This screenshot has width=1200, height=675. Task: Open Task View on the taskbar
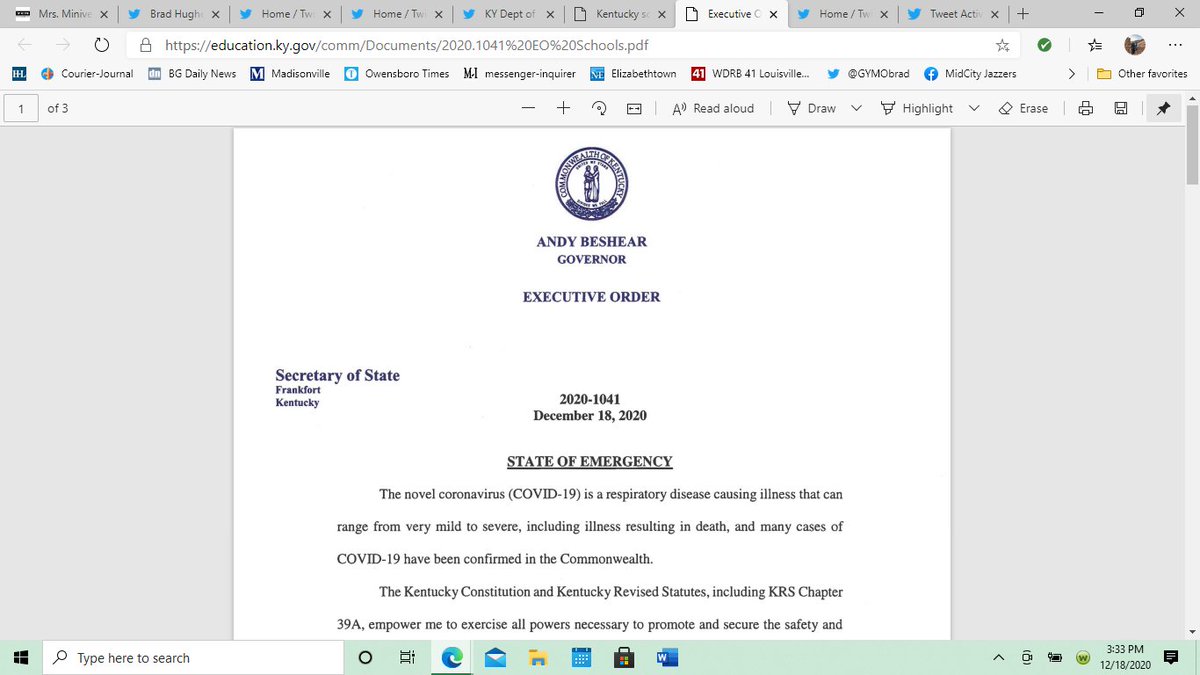[407, 657]
